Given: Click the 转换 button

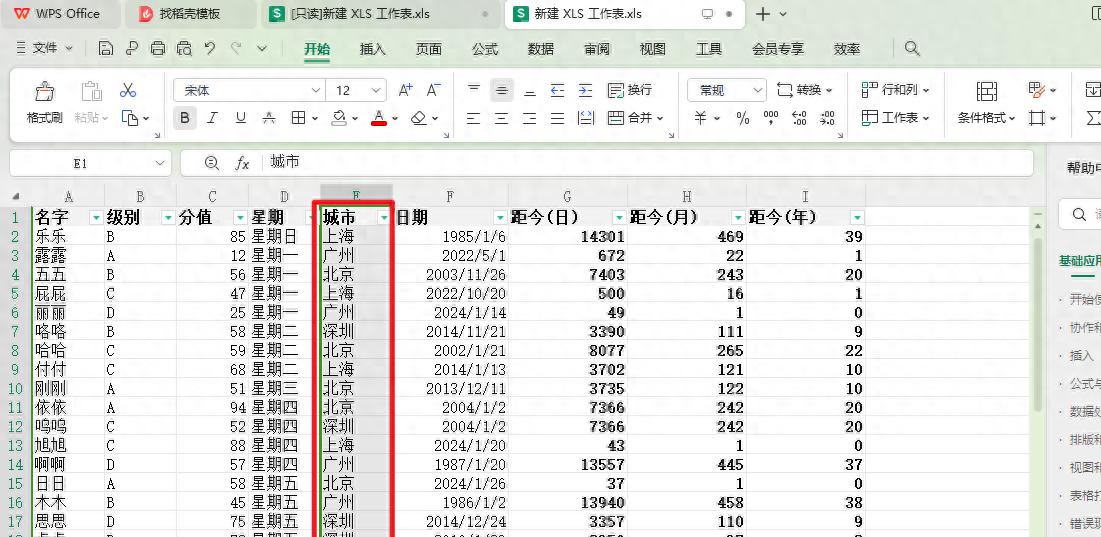Looking at the screenshot, I should click(x=805, y=90).
